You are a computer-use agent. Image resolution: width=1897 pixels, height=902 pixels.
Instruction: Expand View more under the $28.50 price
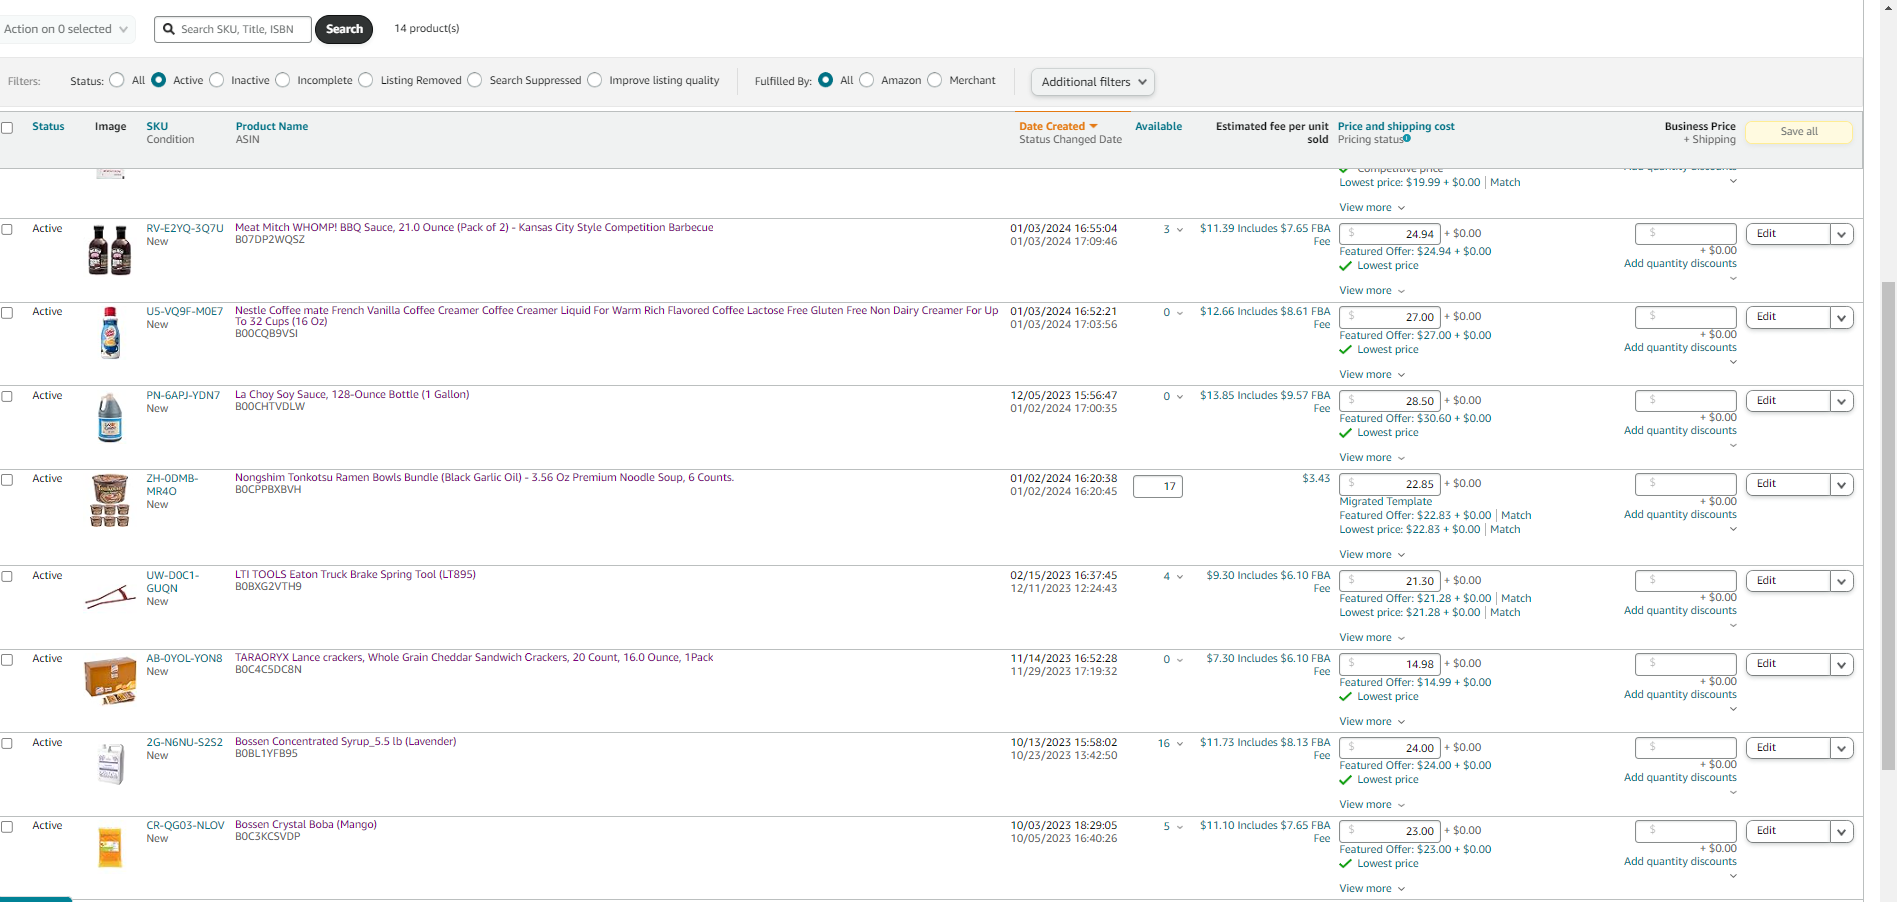tap(1372, 458)
